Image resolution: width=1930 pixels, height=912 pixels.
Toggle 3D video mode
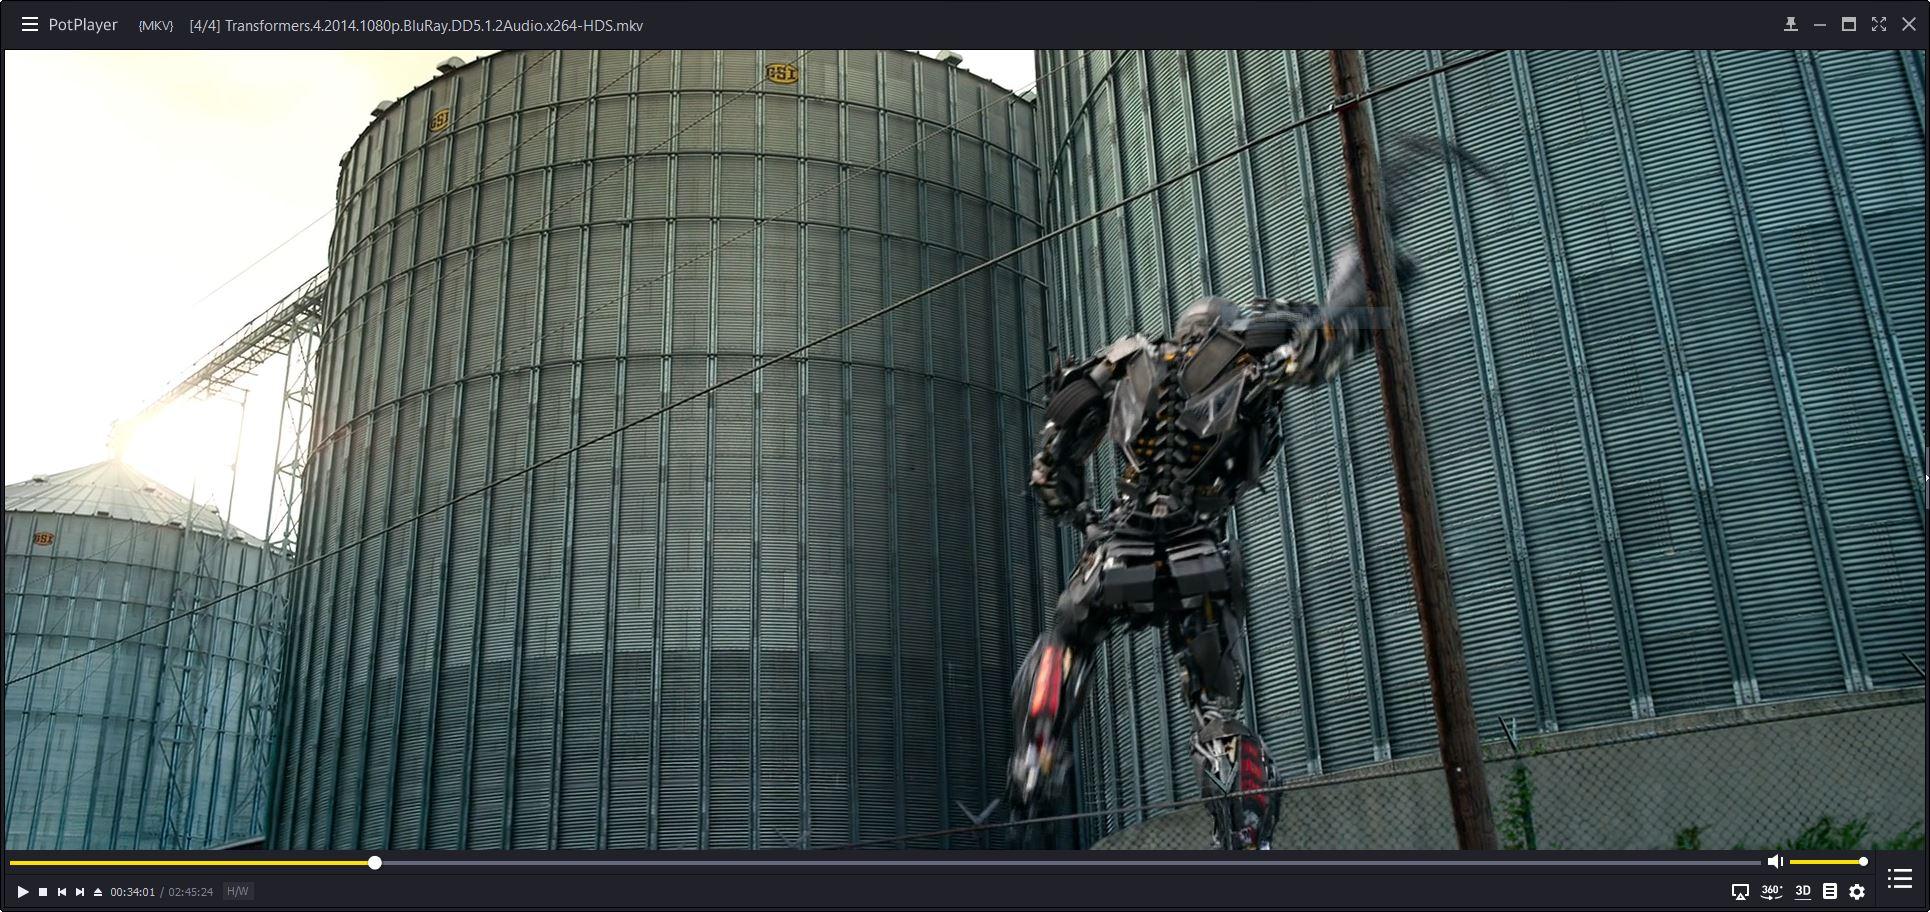[1803, 891]
